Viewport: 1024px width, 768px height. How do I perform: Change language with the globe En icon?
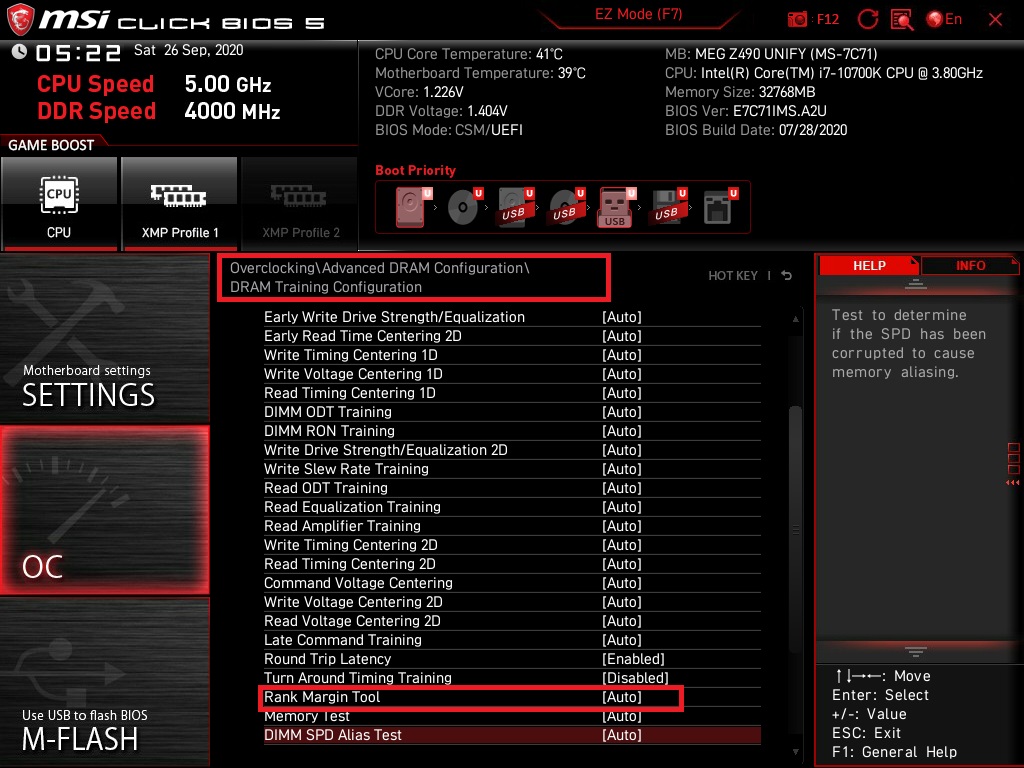[944, 19]
